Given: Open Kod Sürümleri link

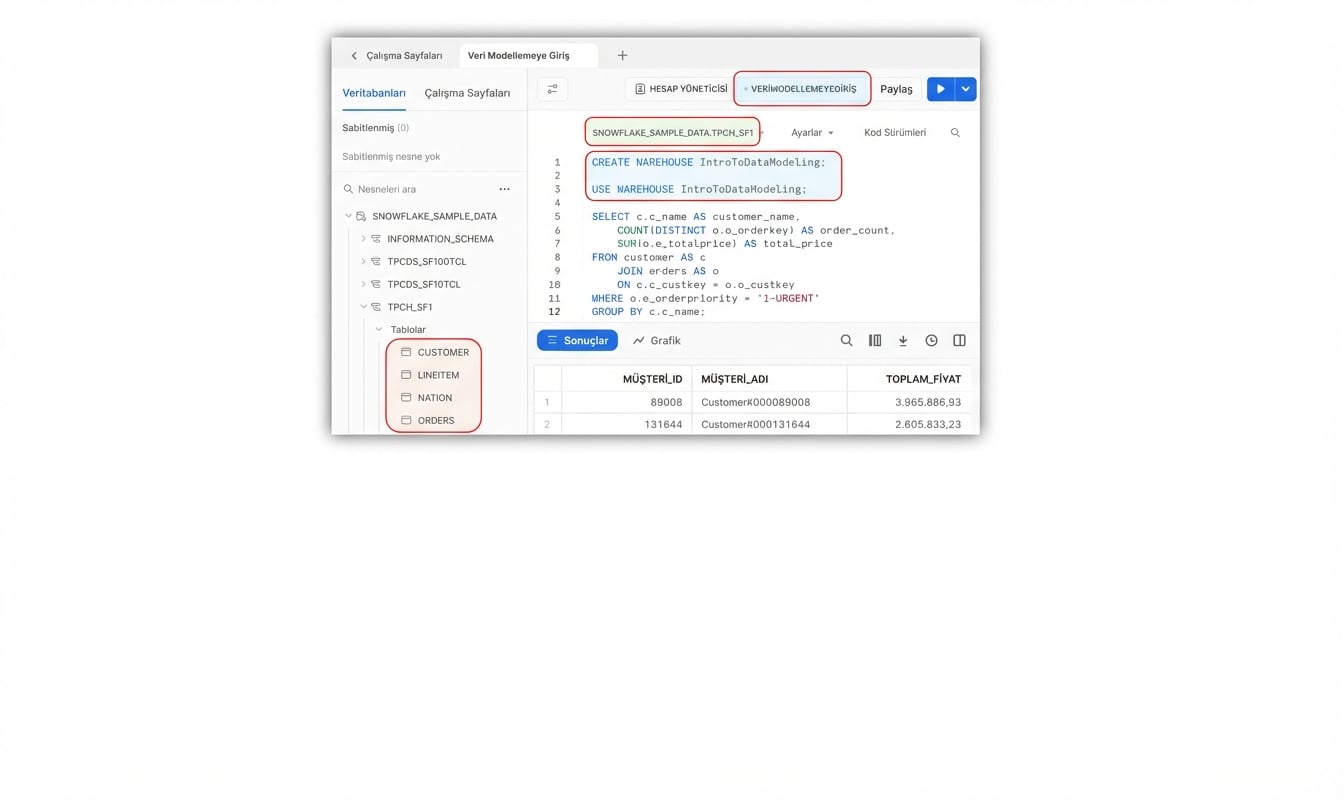Looking at the screenshot, I should click(894, 133).
